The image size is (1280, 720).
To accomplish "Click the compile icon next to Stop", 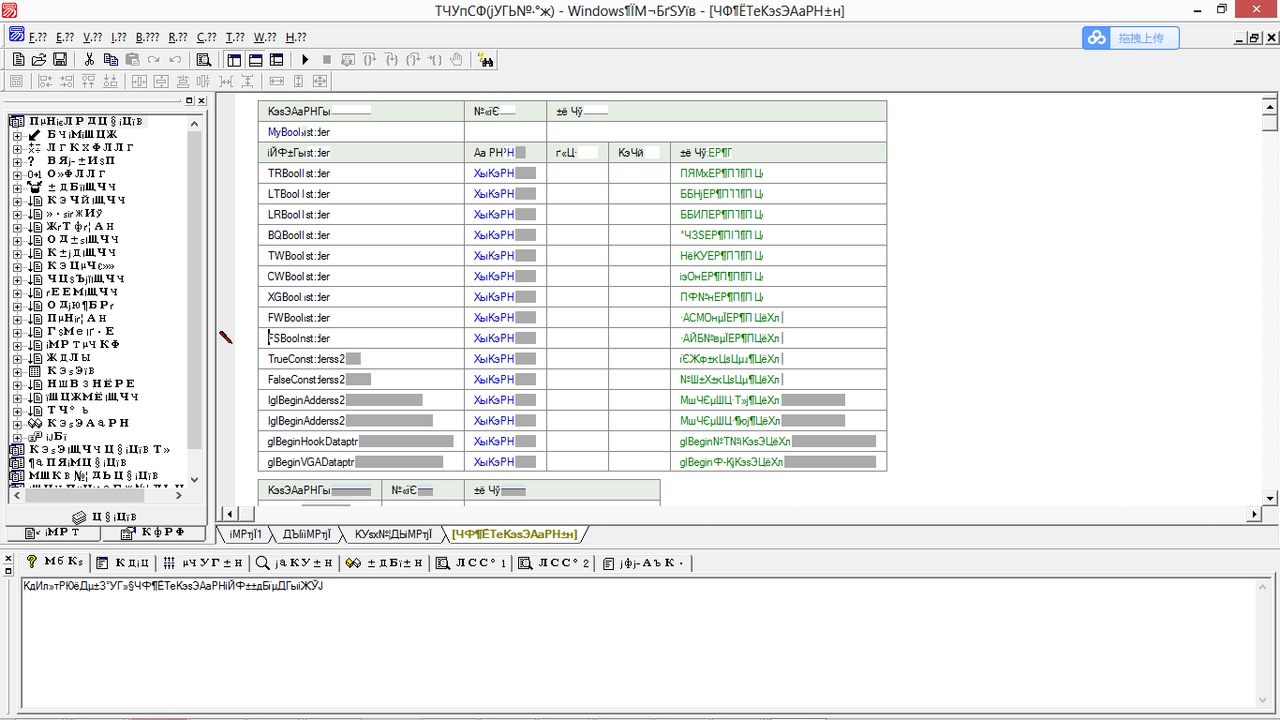I will coord(348,60).
